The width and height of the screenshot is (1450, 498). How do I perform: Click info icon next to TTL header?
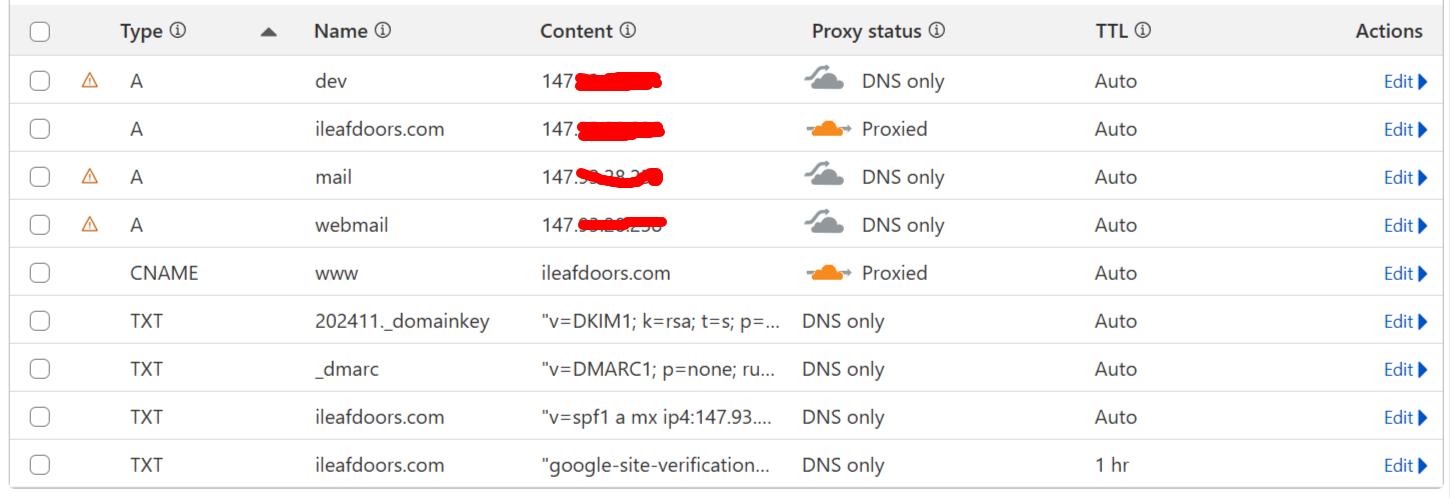1143,30
